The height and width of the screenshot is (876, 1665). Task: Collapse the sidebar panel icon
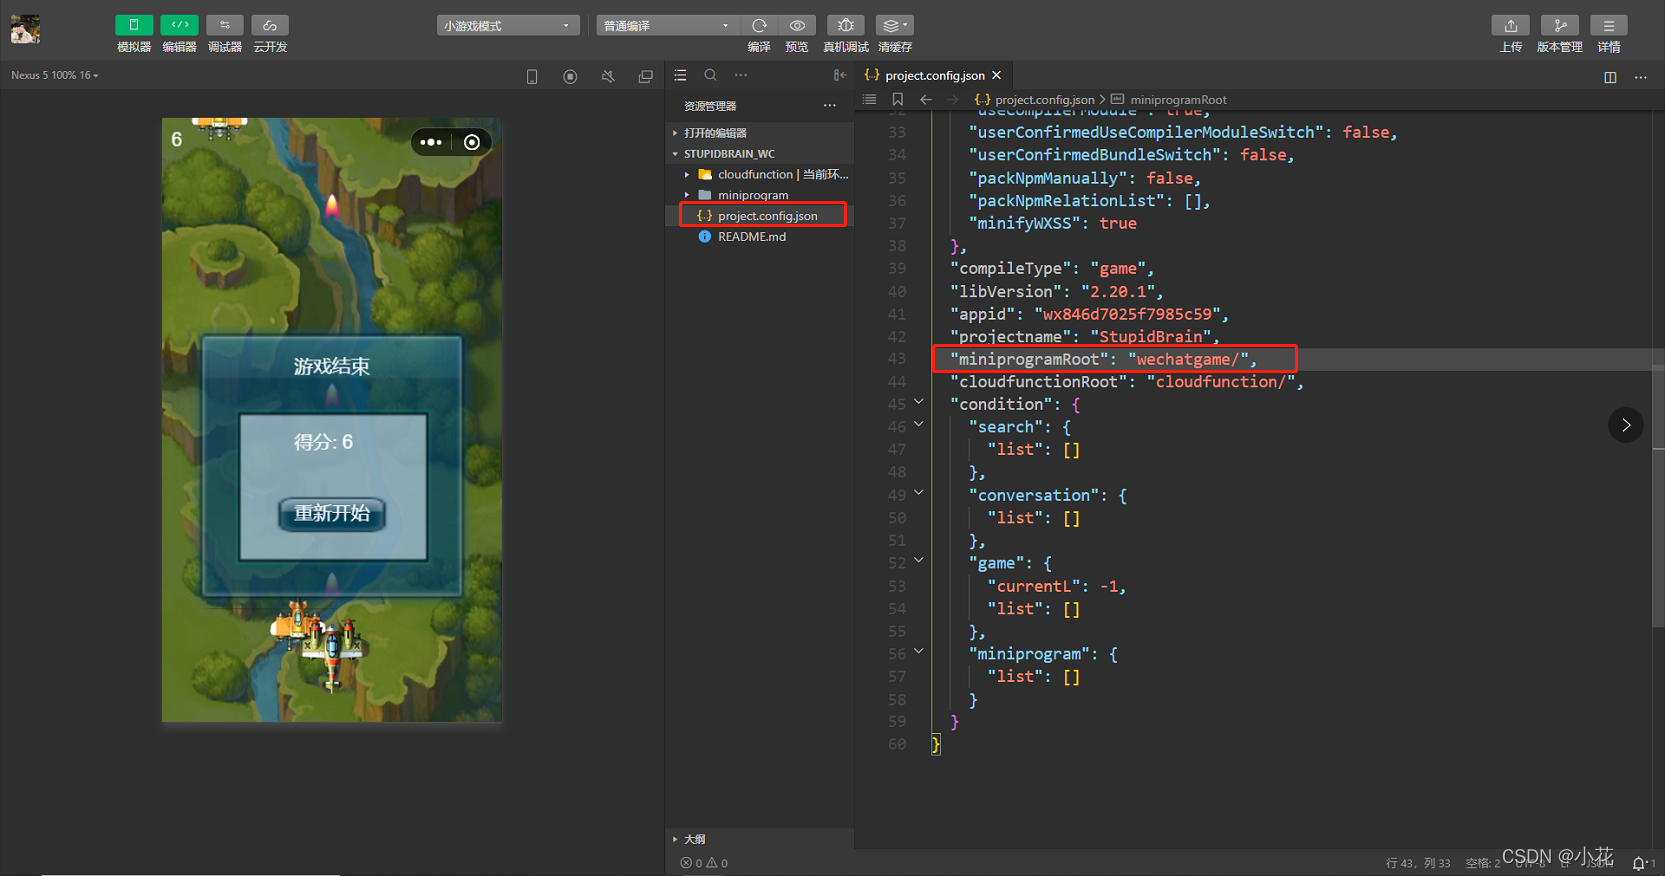pyautogui.click(x=840, y=75)
